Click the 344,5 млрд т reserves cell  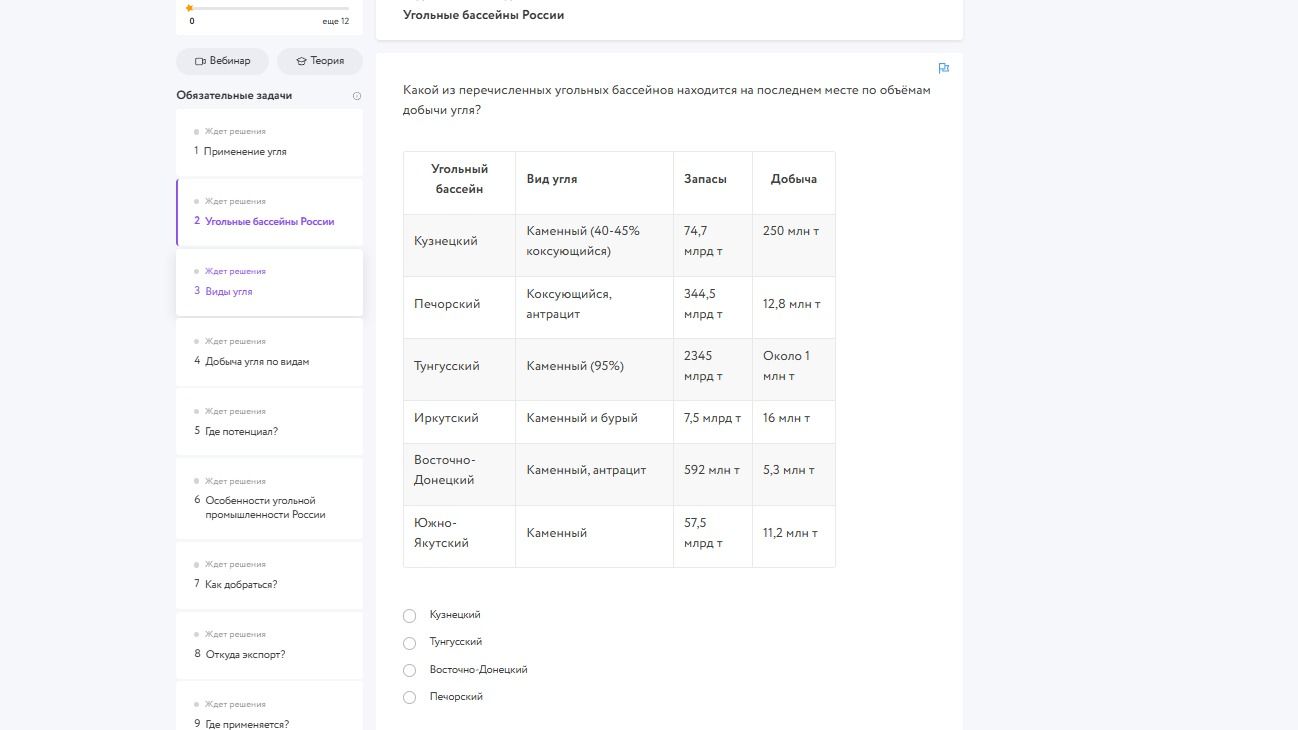pos(713,305)
